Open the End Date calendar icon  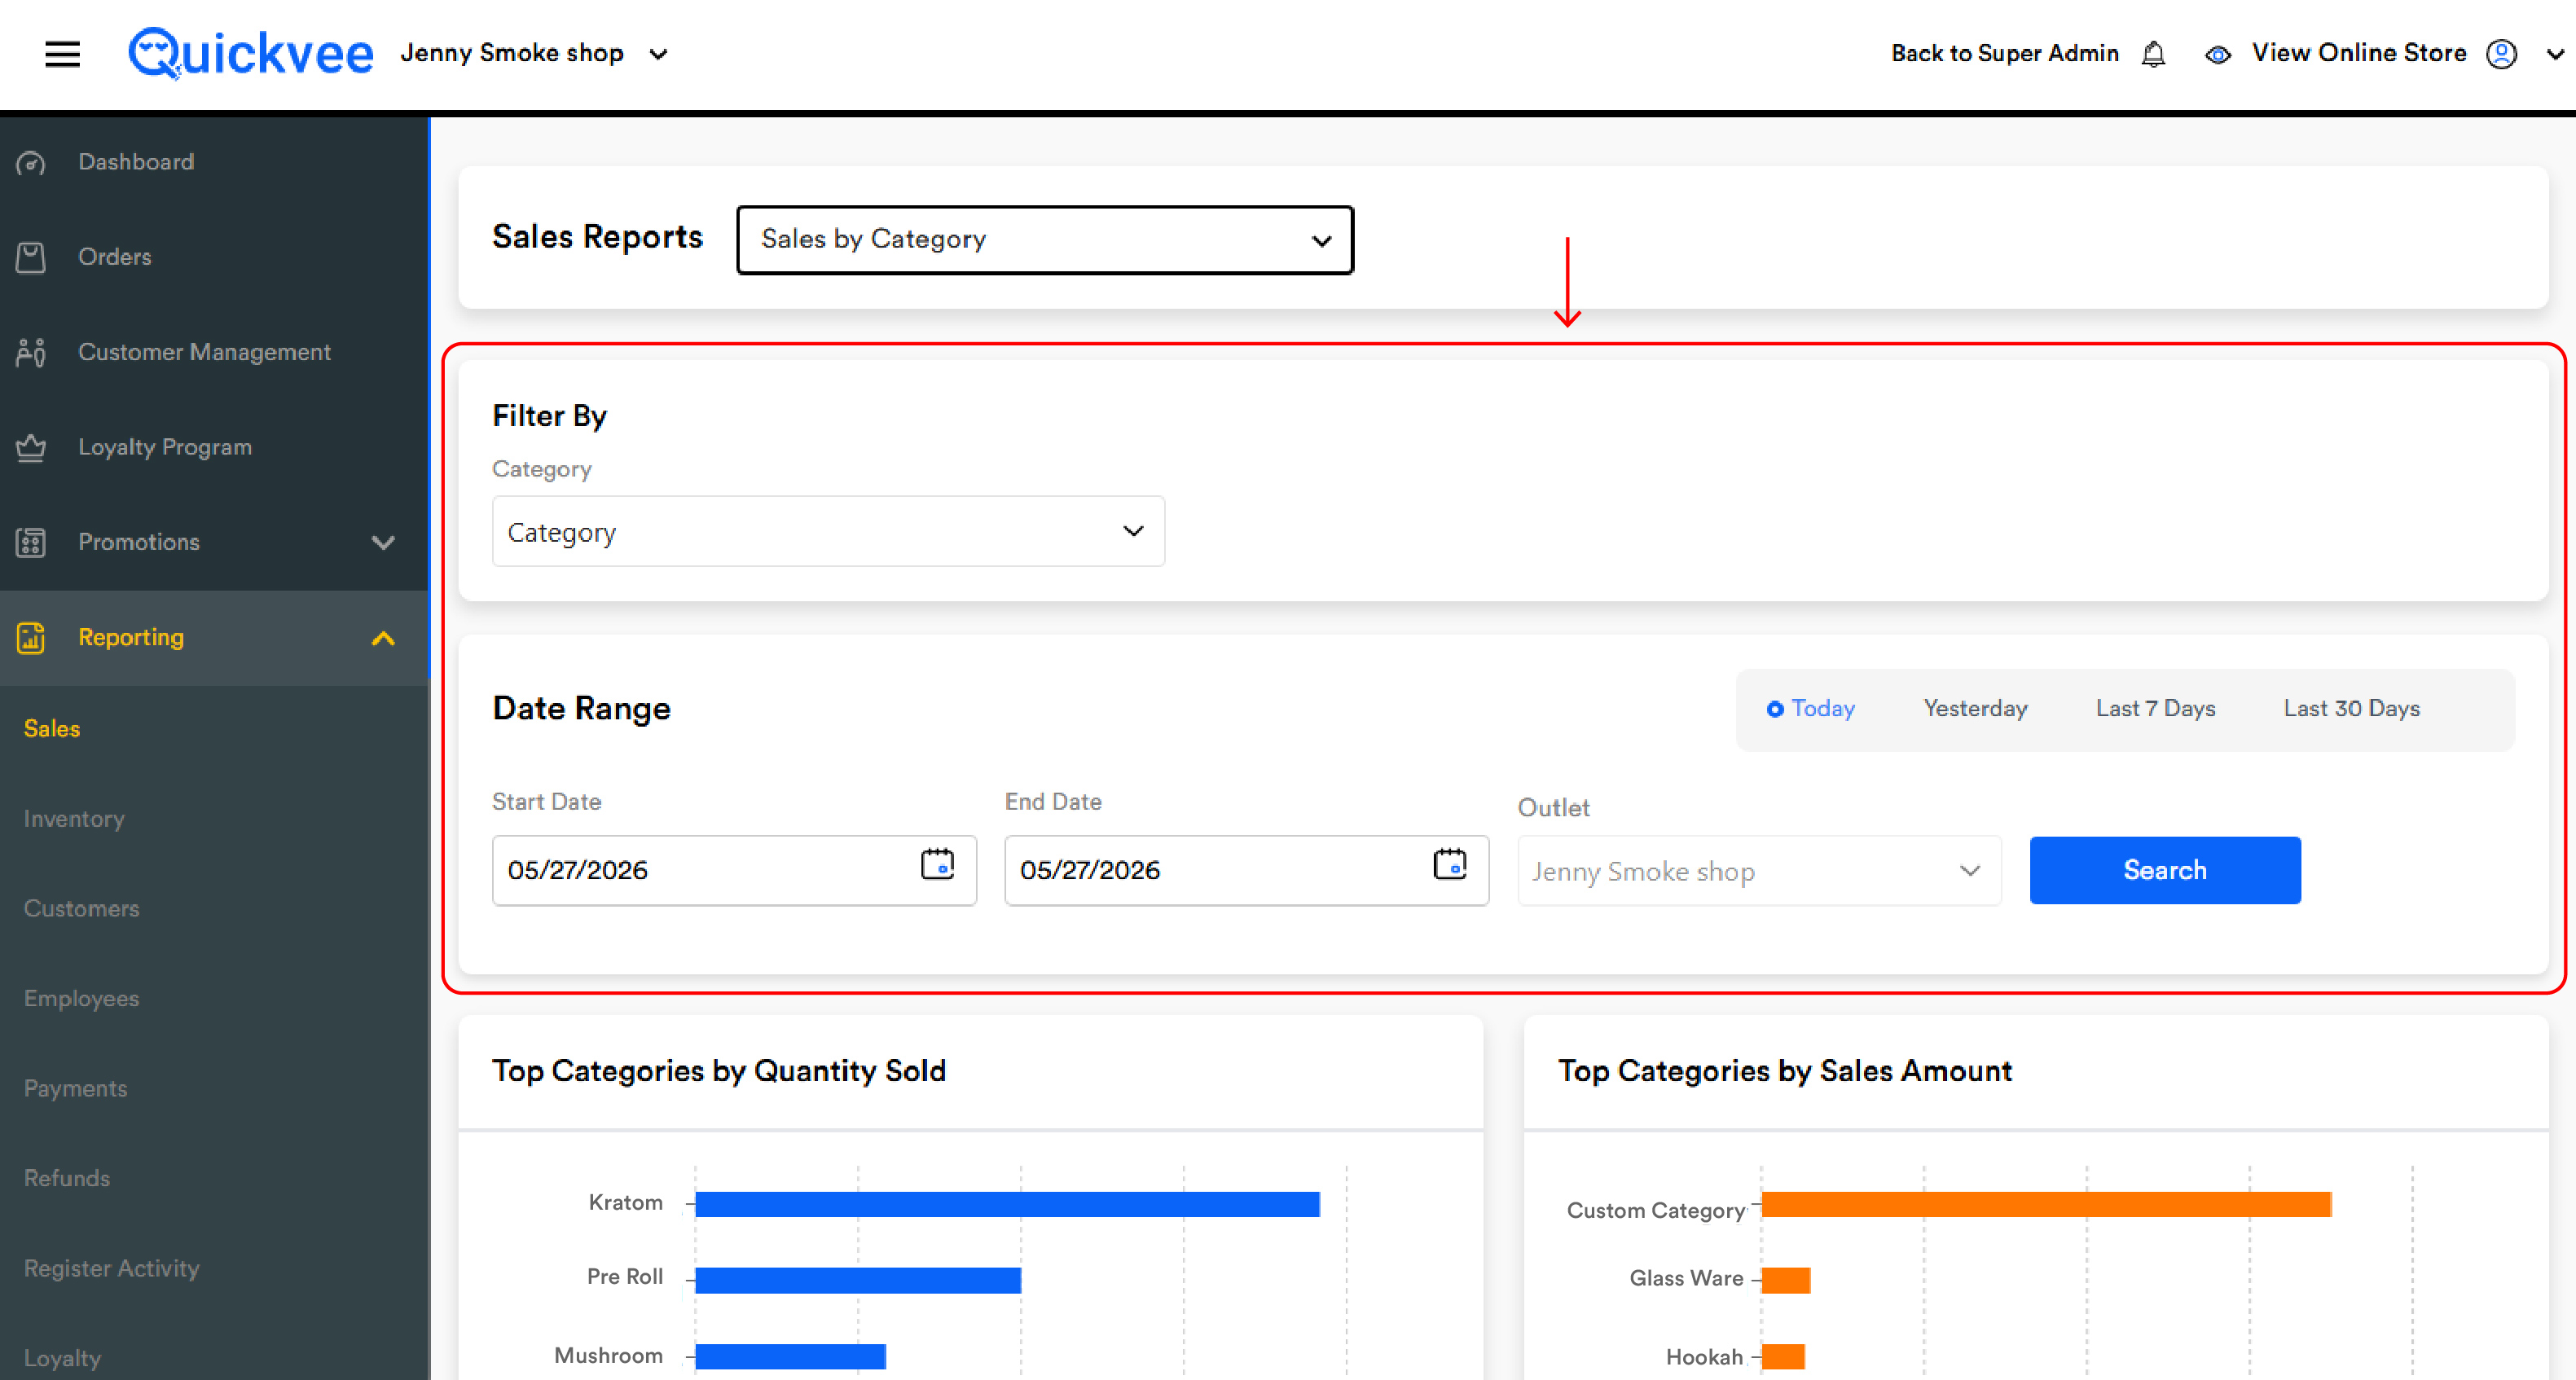(1449, 864)
